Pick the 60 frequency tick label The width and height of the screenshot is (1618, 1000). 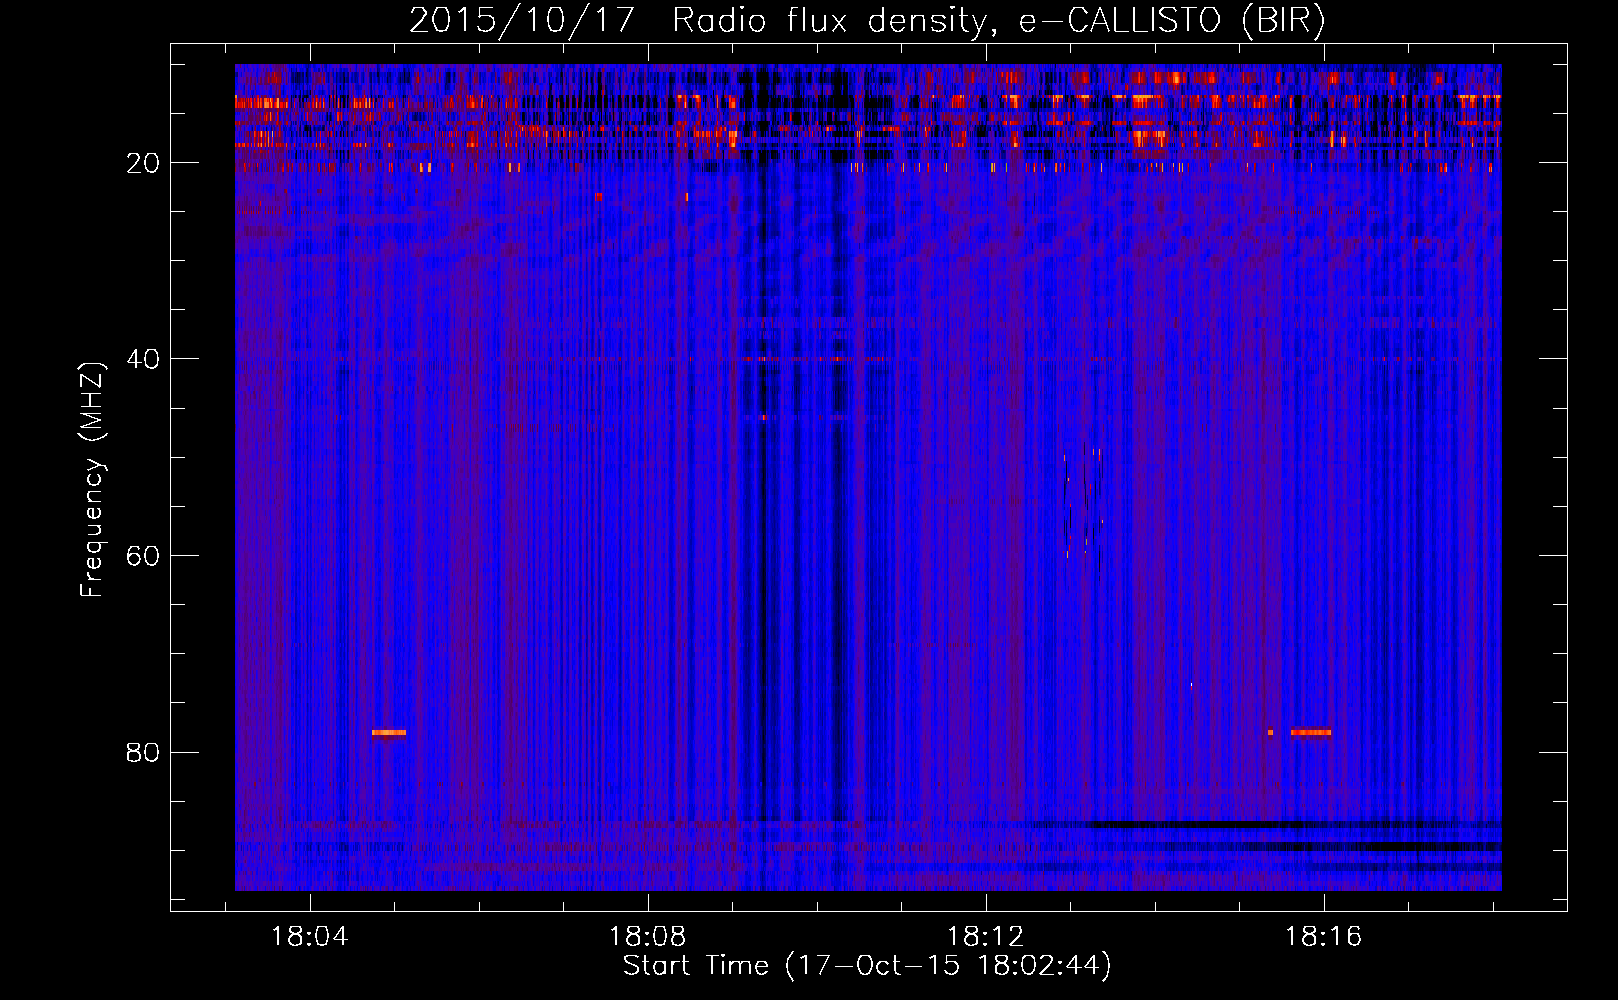coord(144,556)
